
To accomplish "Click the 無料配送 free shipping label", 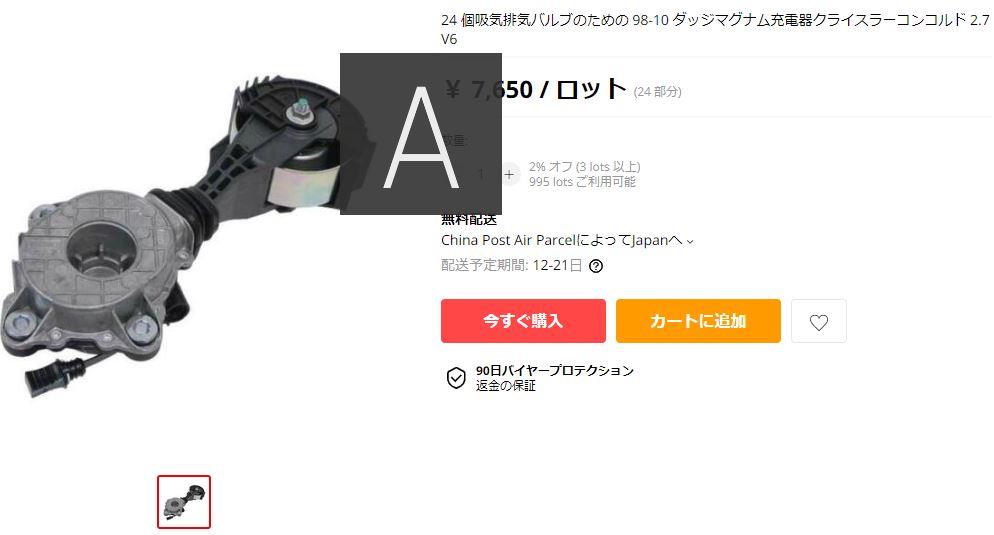I will point(469,219).
